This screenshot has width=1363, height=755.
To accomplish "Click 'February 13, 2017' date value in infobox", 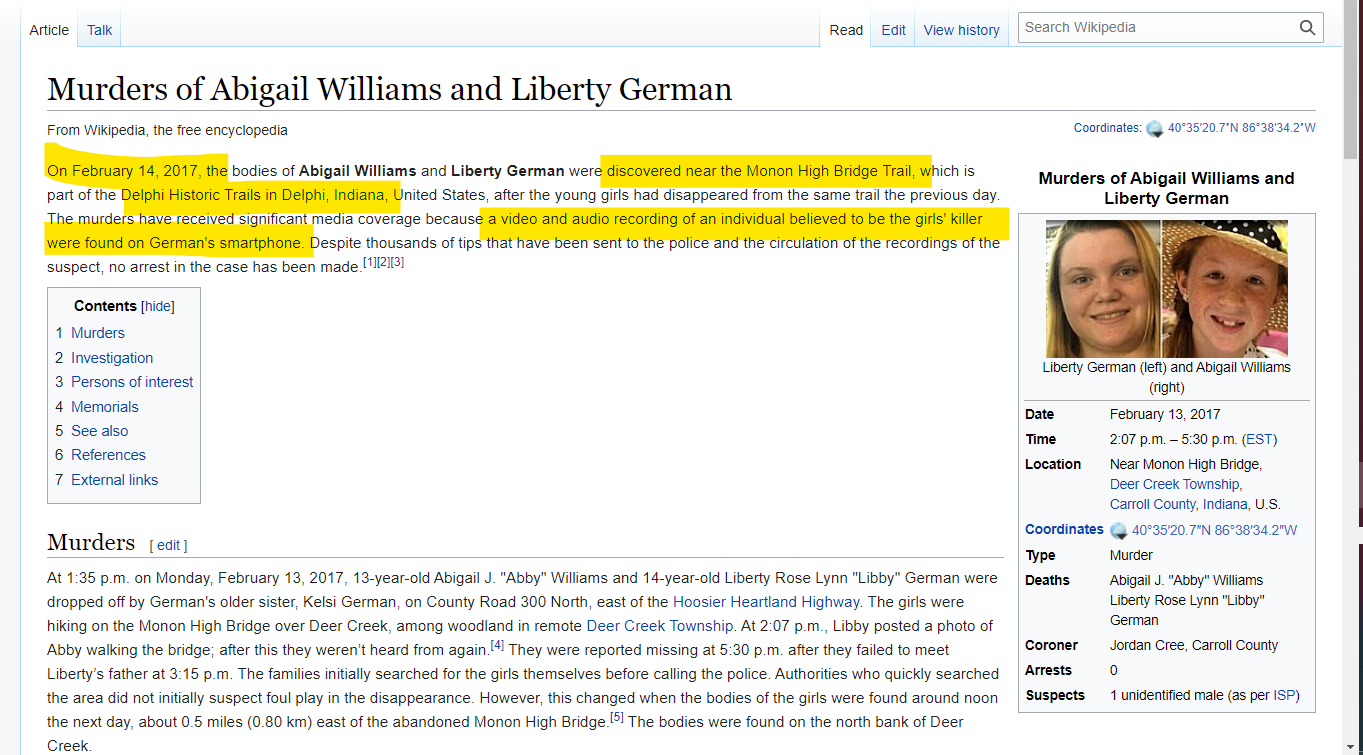I will pos(1165,414).
